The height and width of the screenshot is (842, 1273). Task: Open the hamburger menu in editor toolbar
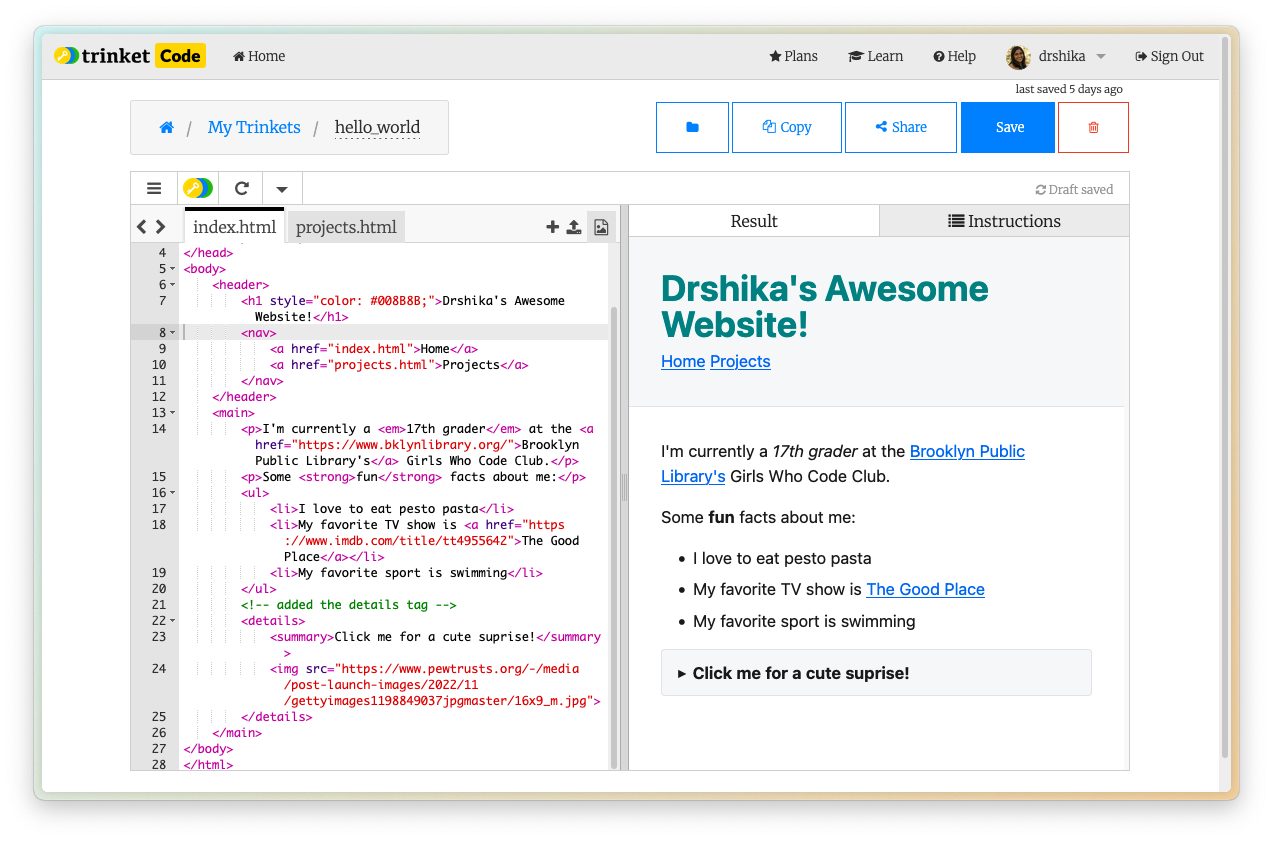154,188
